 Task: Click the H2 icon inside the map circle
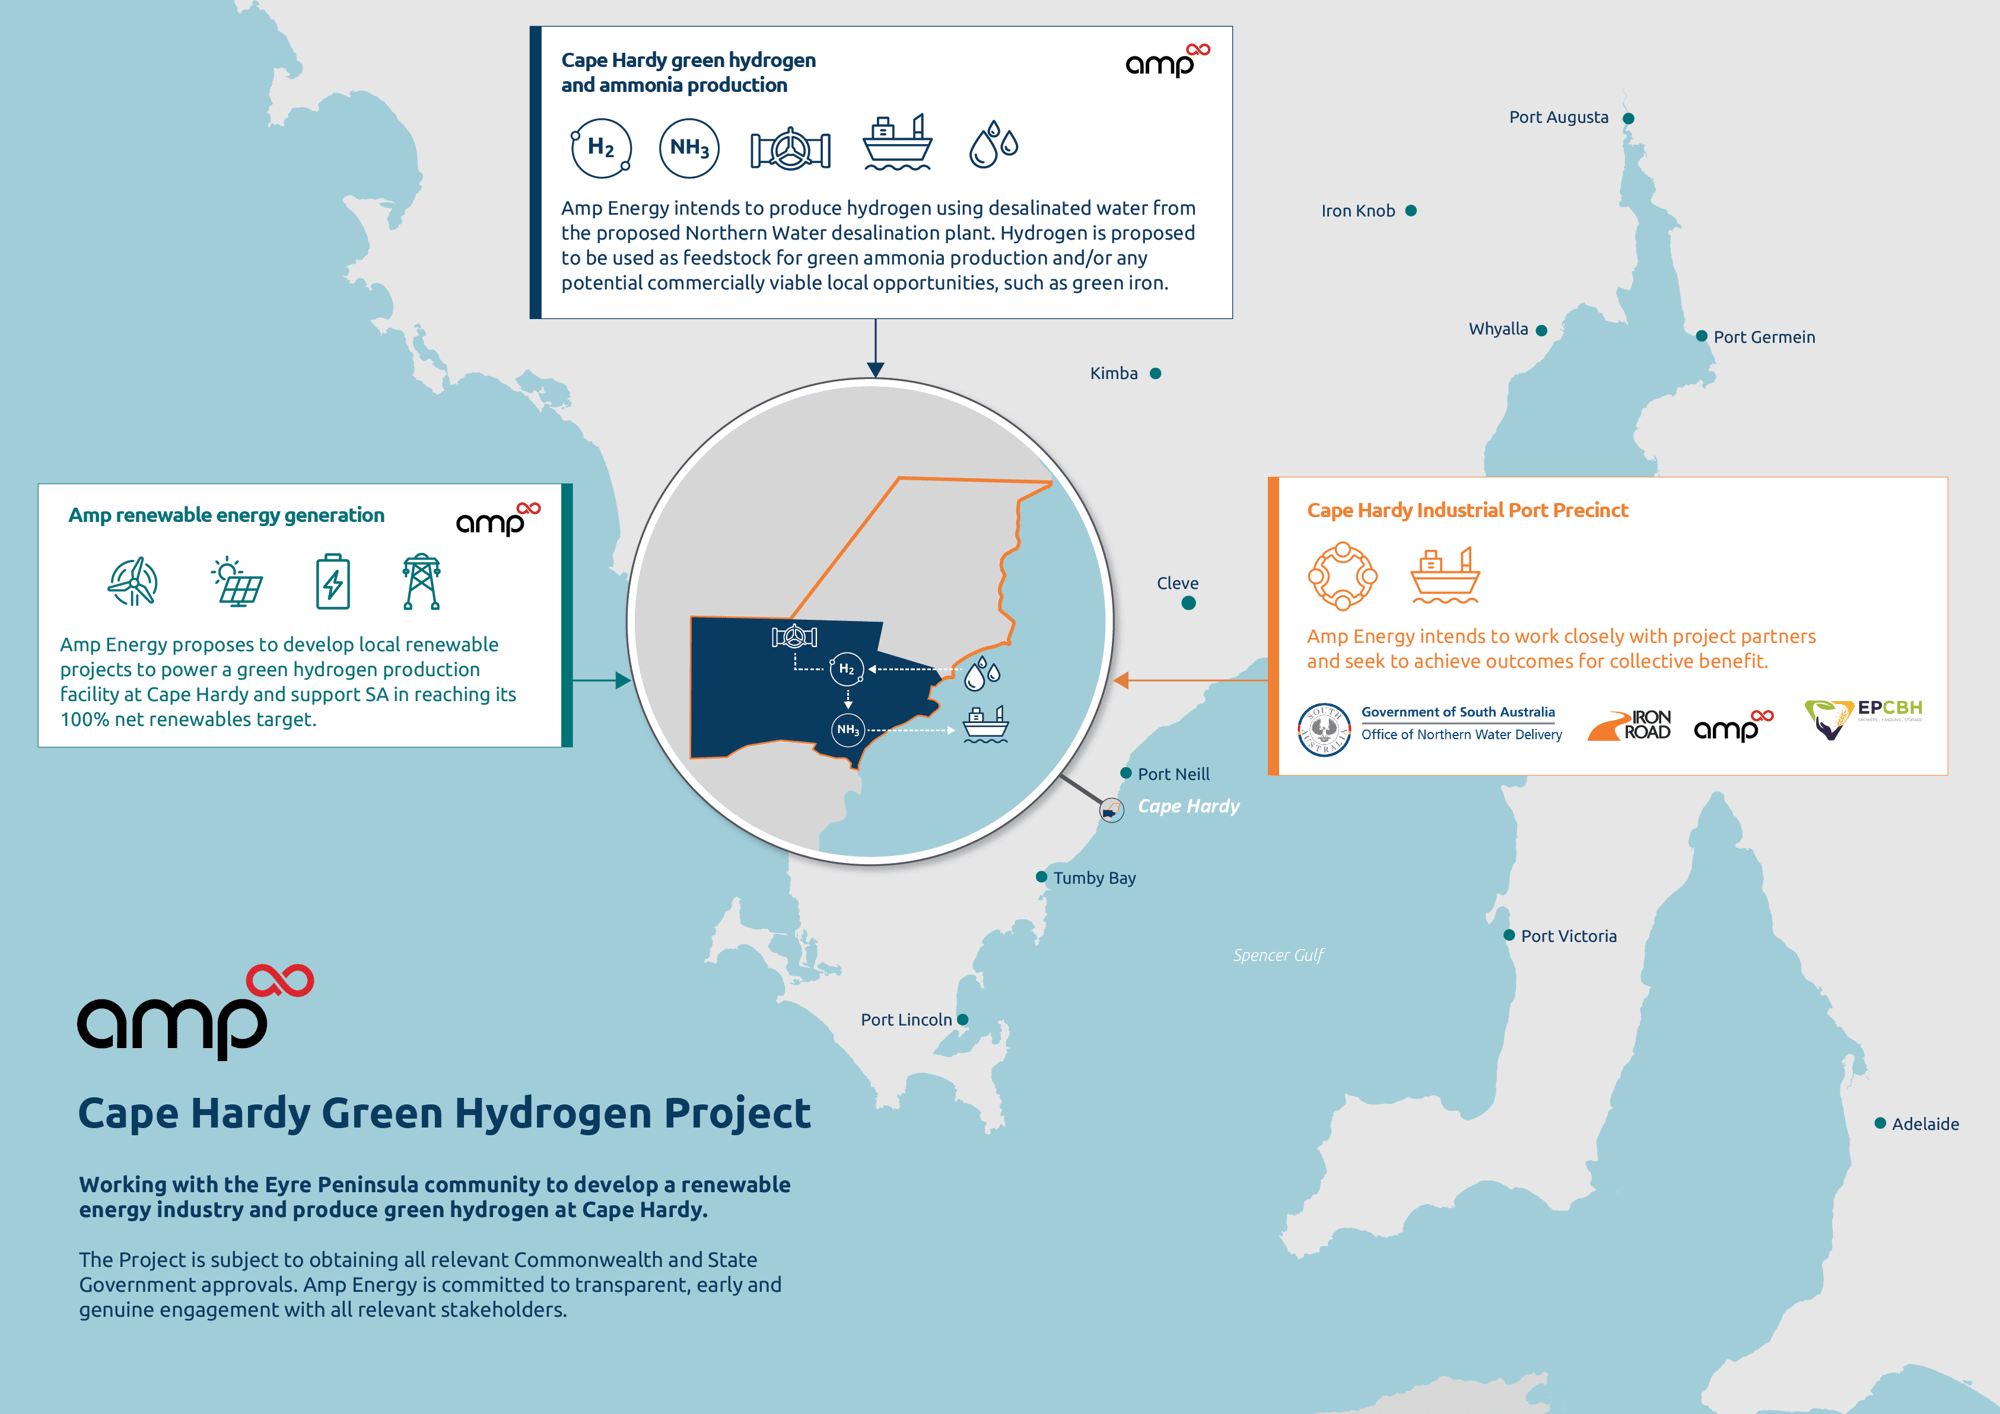[x=847, y=668]
